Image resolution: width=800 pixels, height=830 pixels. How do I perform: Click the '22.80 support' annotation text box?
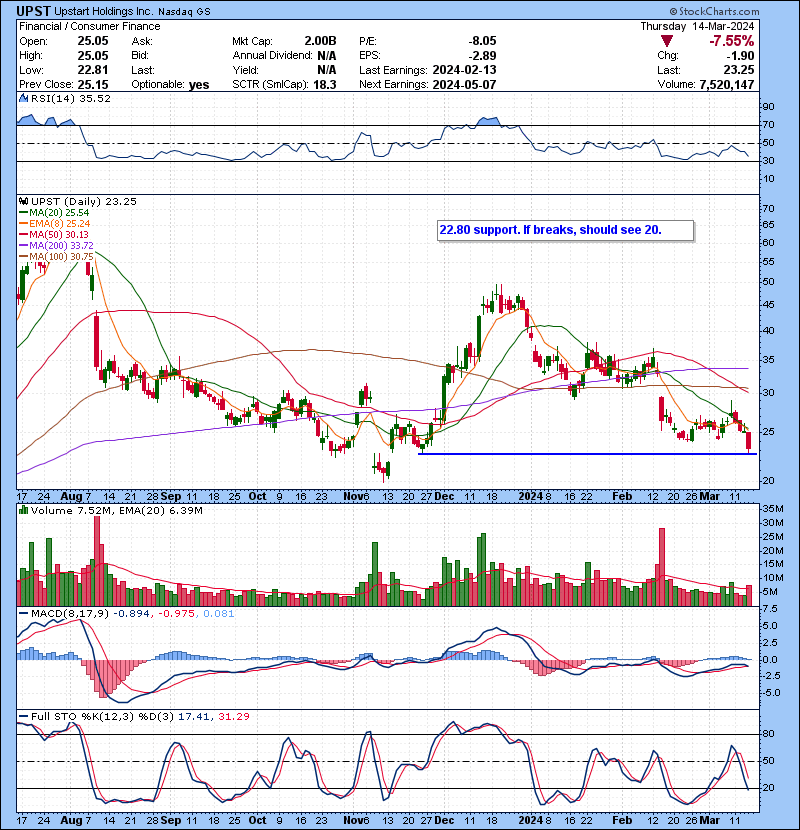[x=565, y=230]
